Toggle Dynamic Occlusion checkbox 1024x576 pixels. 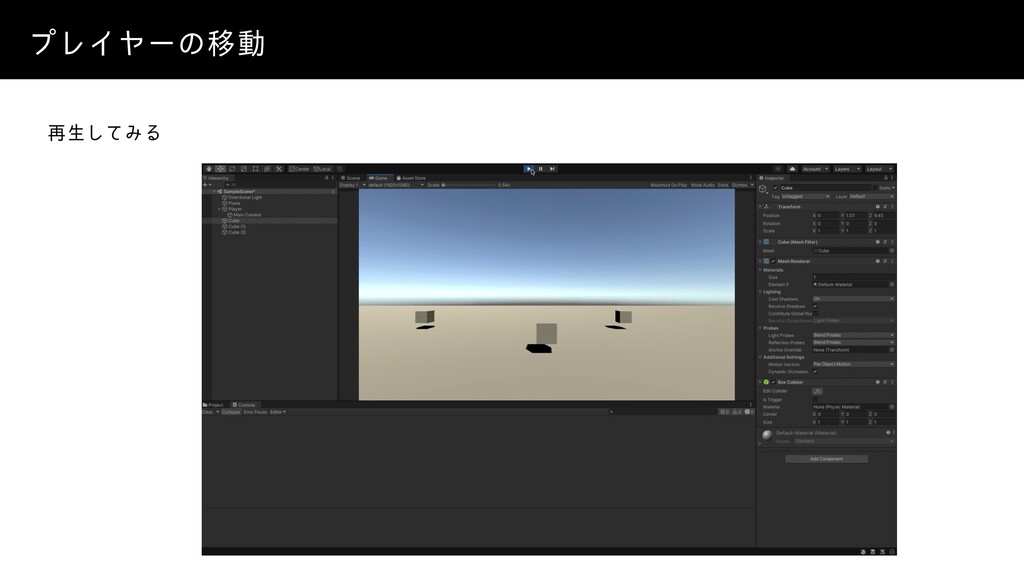815,372
